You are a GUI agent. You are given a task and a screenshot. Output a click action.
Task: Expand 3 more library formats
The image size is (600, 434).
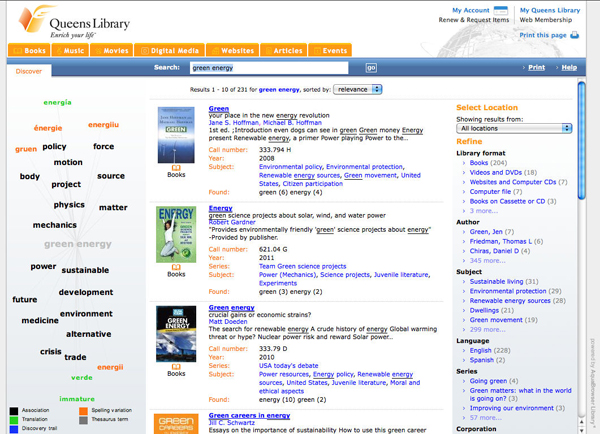(x=483, y=211)
